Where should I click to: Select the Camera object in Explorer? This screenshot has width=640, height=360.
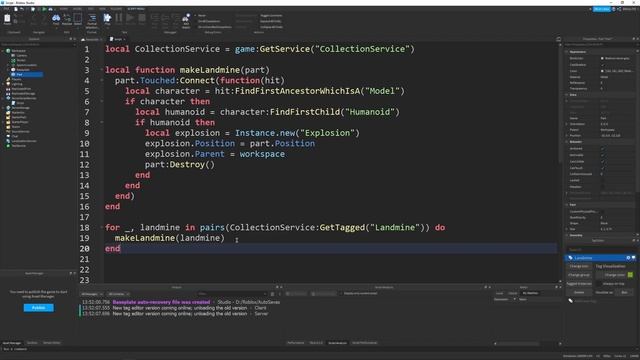tap(22, 56)
